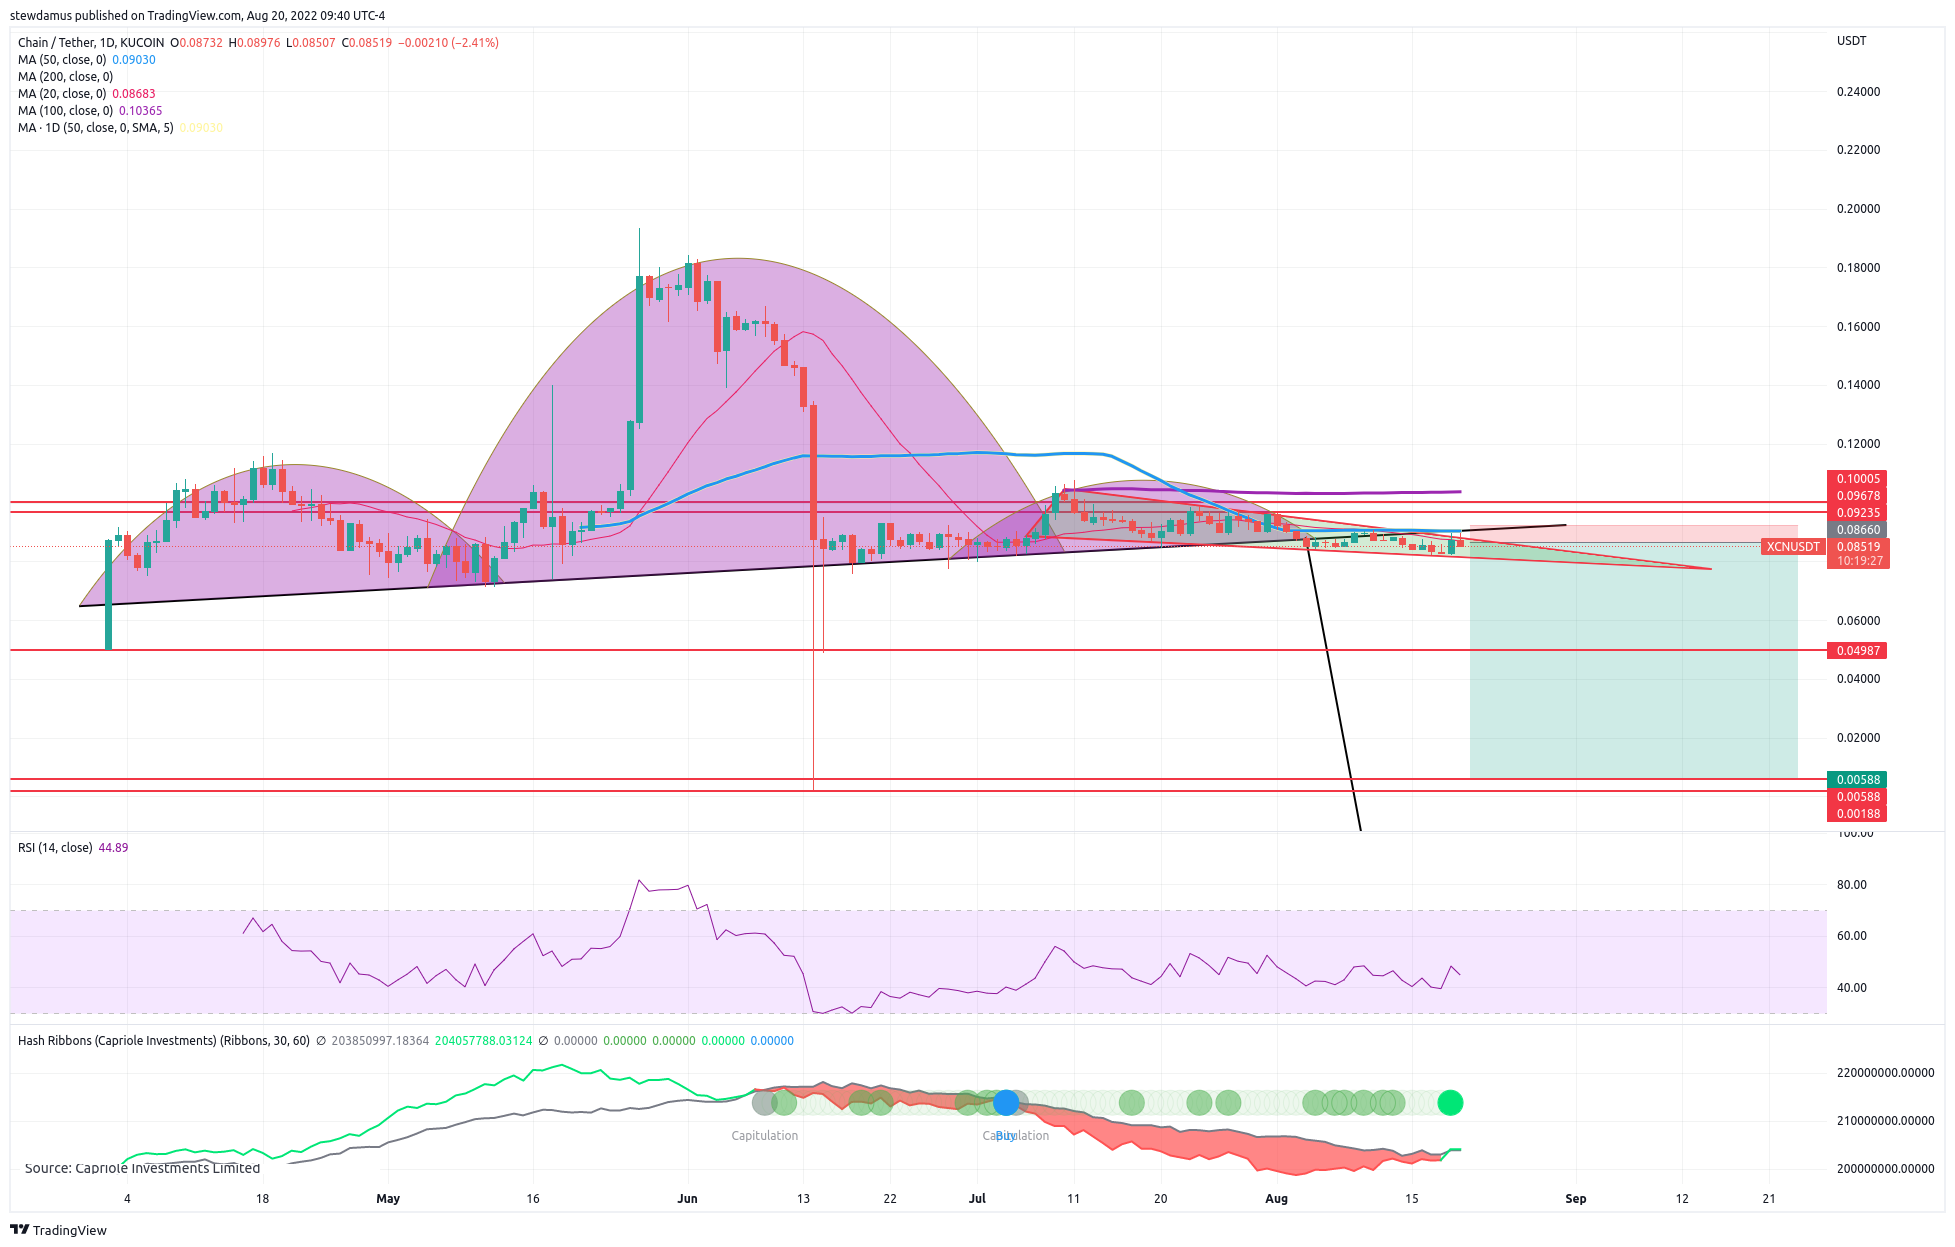Click the Source: Capriole Investments Limited text
The height and width of the screenshot is (1247, 1955).
[x=142, y=1168]
